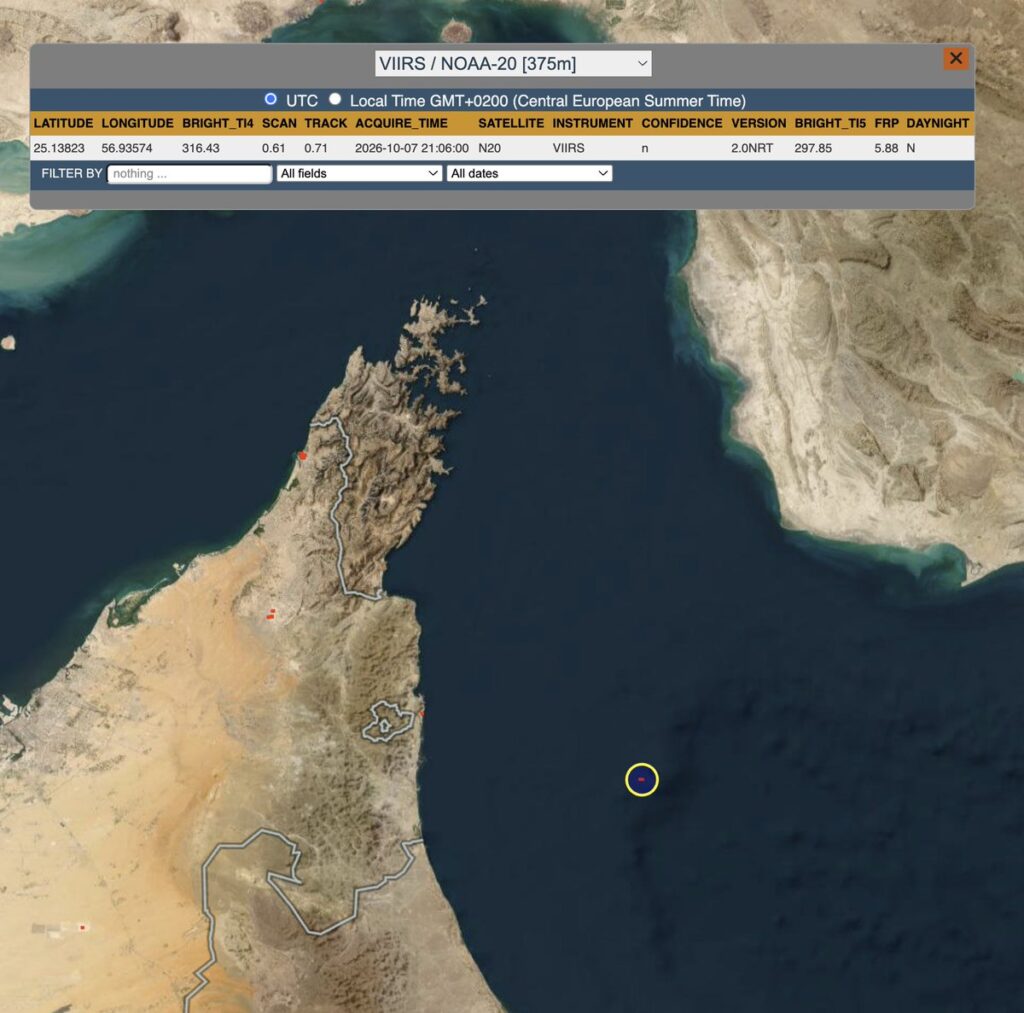Open the All dates filter dropdown
This screenshot has height=1013, width=1024.
click(x=529, y=173)
